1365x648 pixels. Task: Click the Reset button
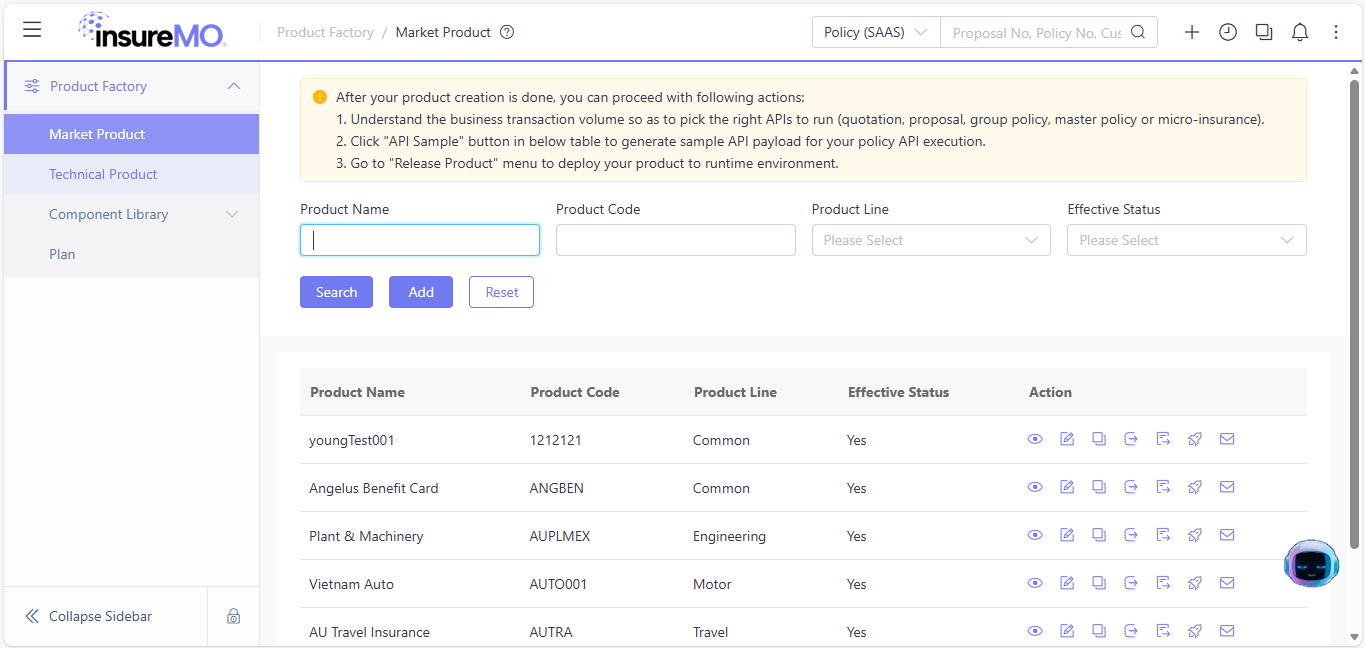(x=501, y=292)
